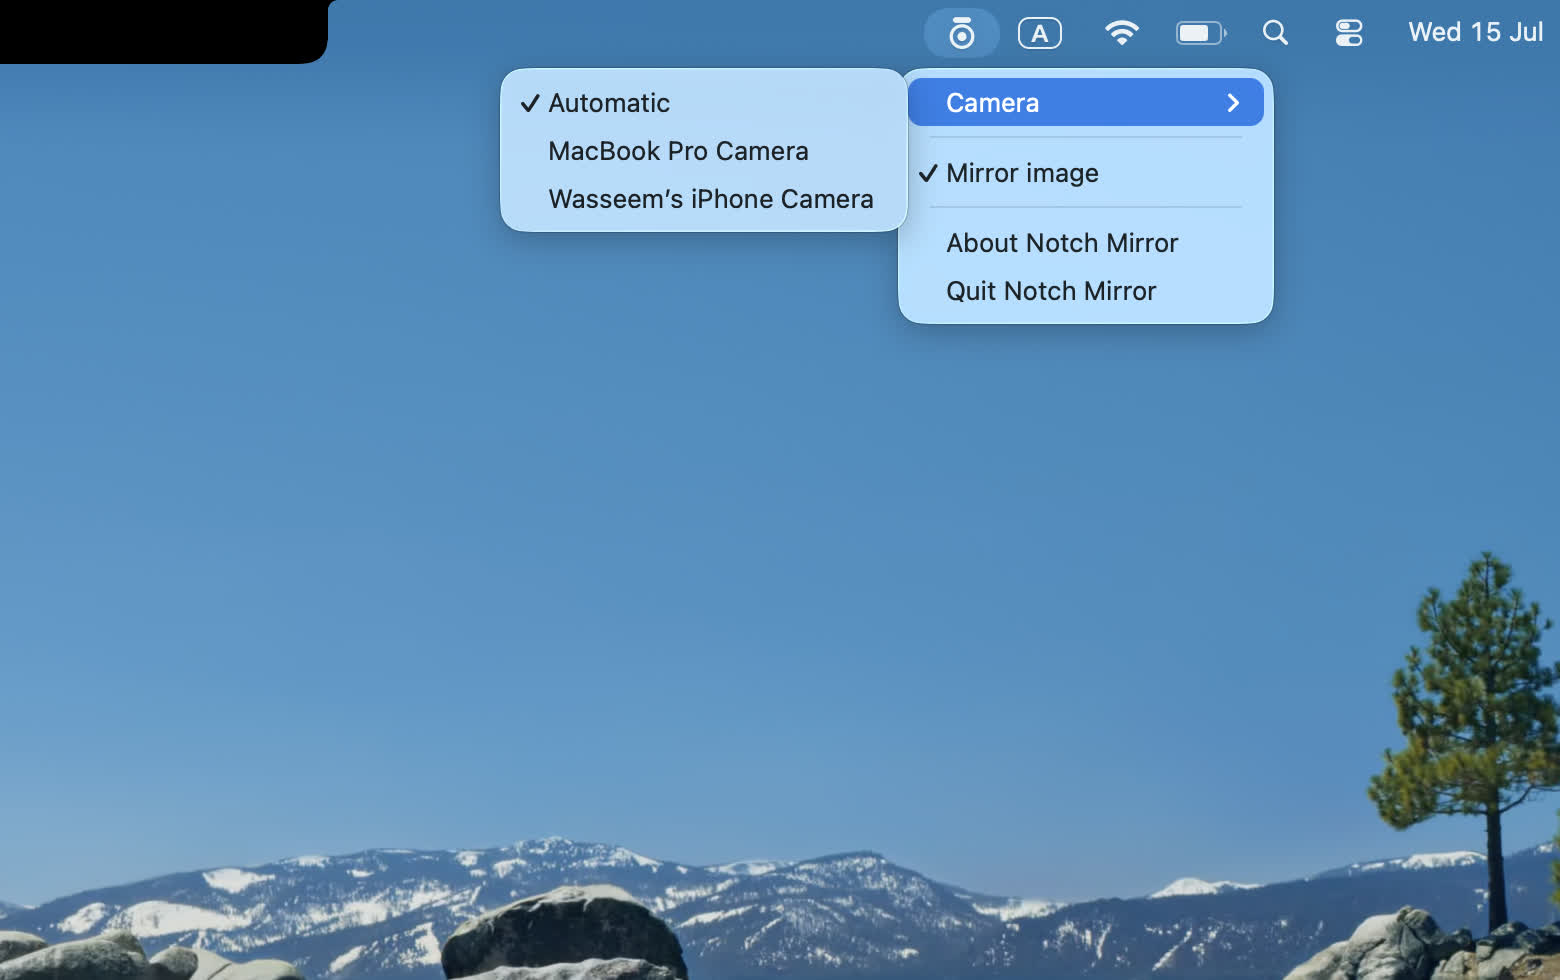Open Control Center icon
The width and height of the screenshot is (1560, 980).
point(1349,33)
